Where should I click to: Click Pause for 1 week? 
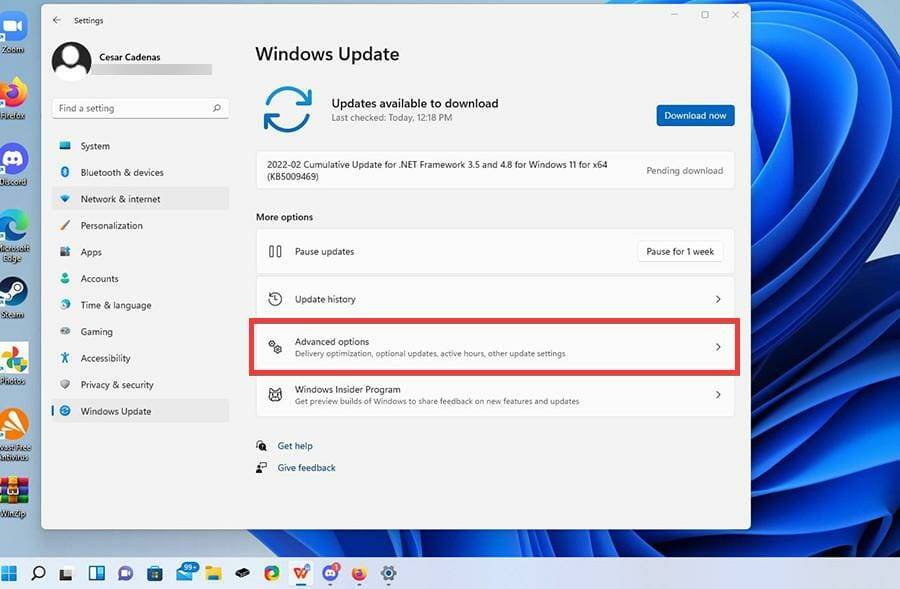click(679, 251)
